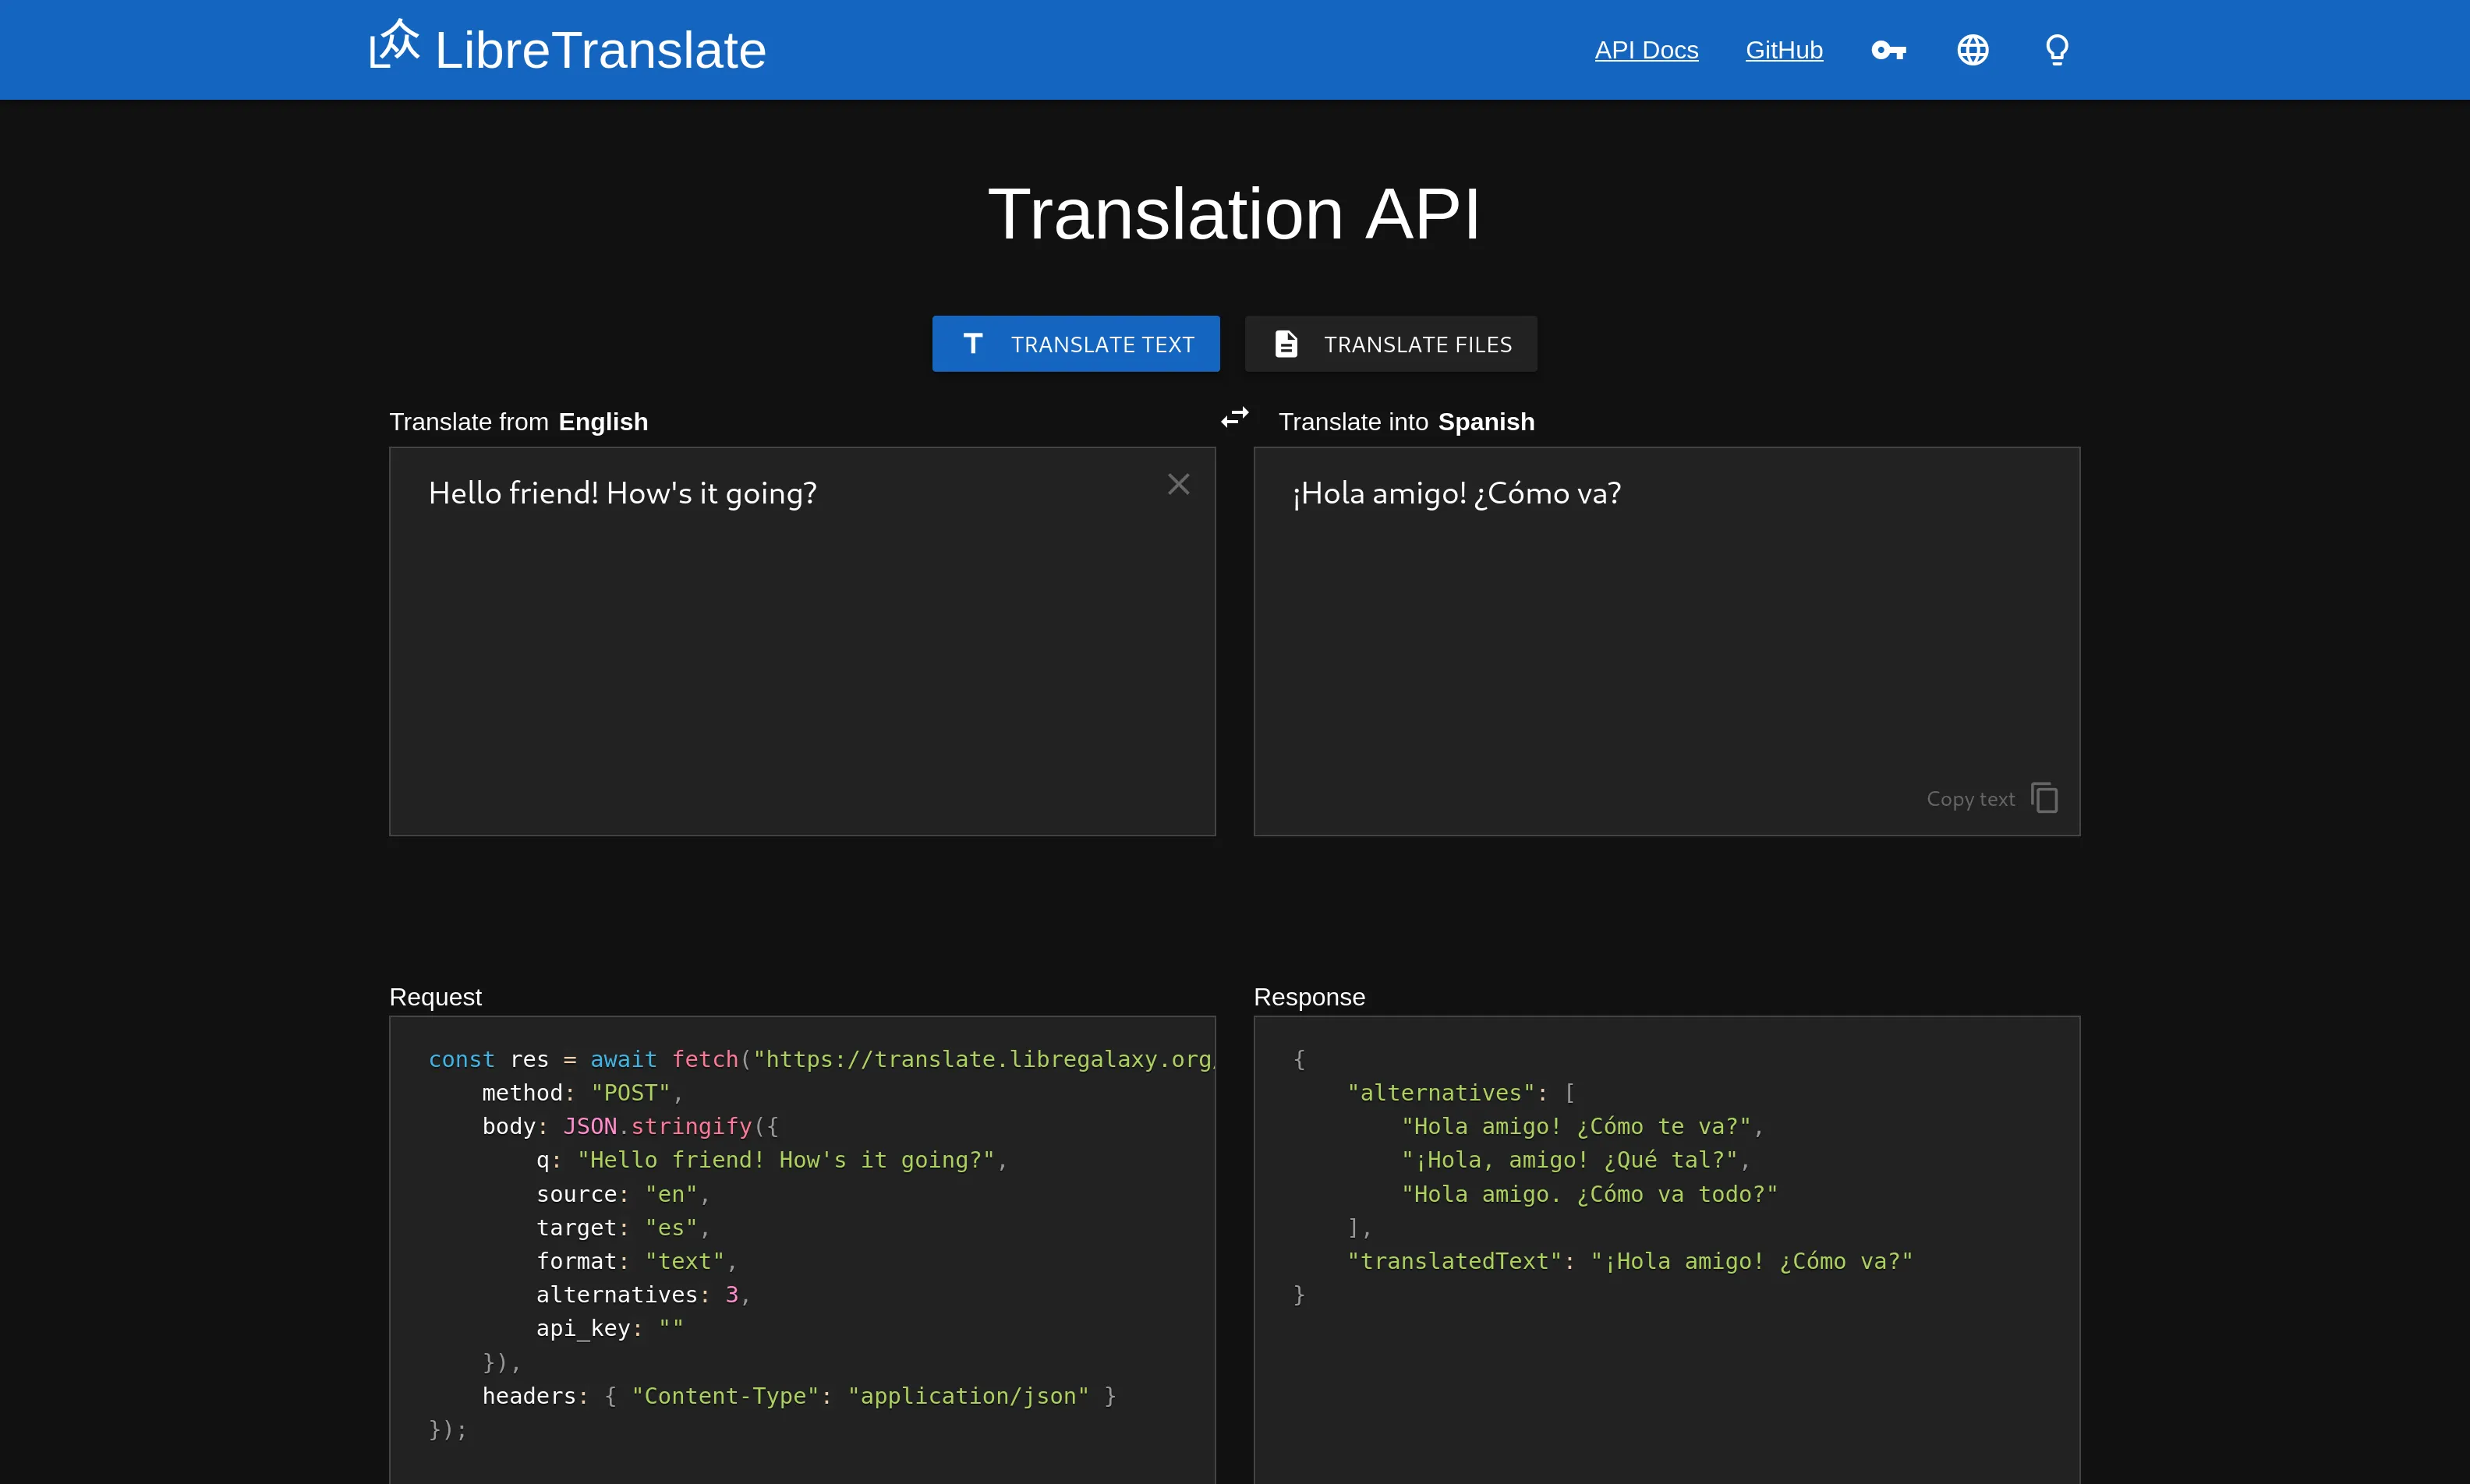Click the document icon on Translate Files
This screenshot has width=2470, height=1484.
[x=1286, y=344]
